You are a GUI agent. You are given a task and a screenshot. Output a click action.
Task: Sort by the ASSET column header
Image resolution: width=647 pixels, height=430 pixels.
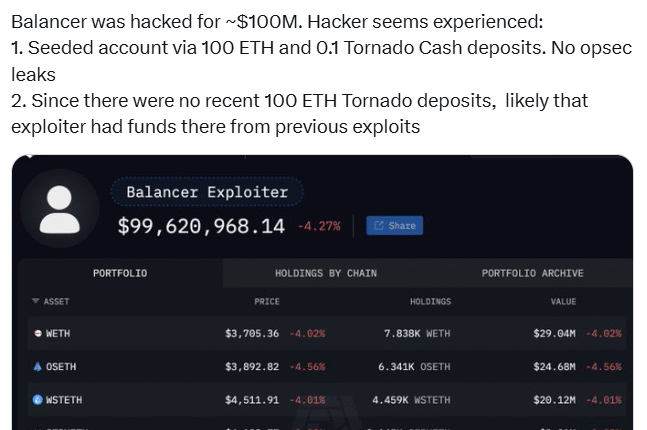[x=56, y=301]
